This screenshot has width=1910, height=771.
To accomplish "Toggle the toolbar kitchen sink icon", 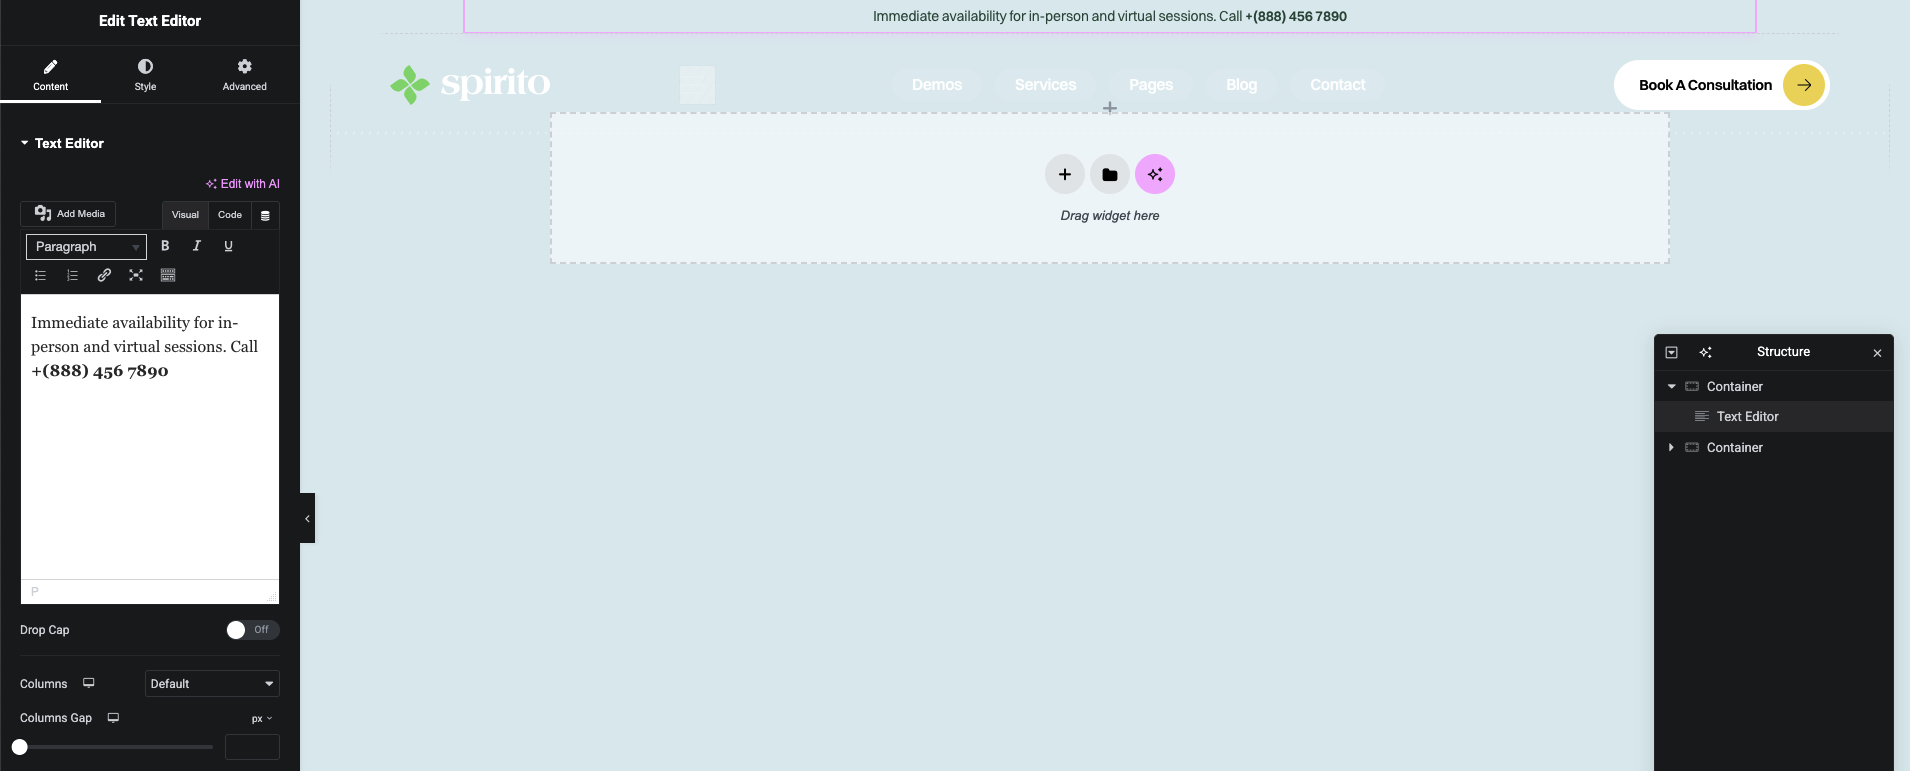I will (168, 275).
